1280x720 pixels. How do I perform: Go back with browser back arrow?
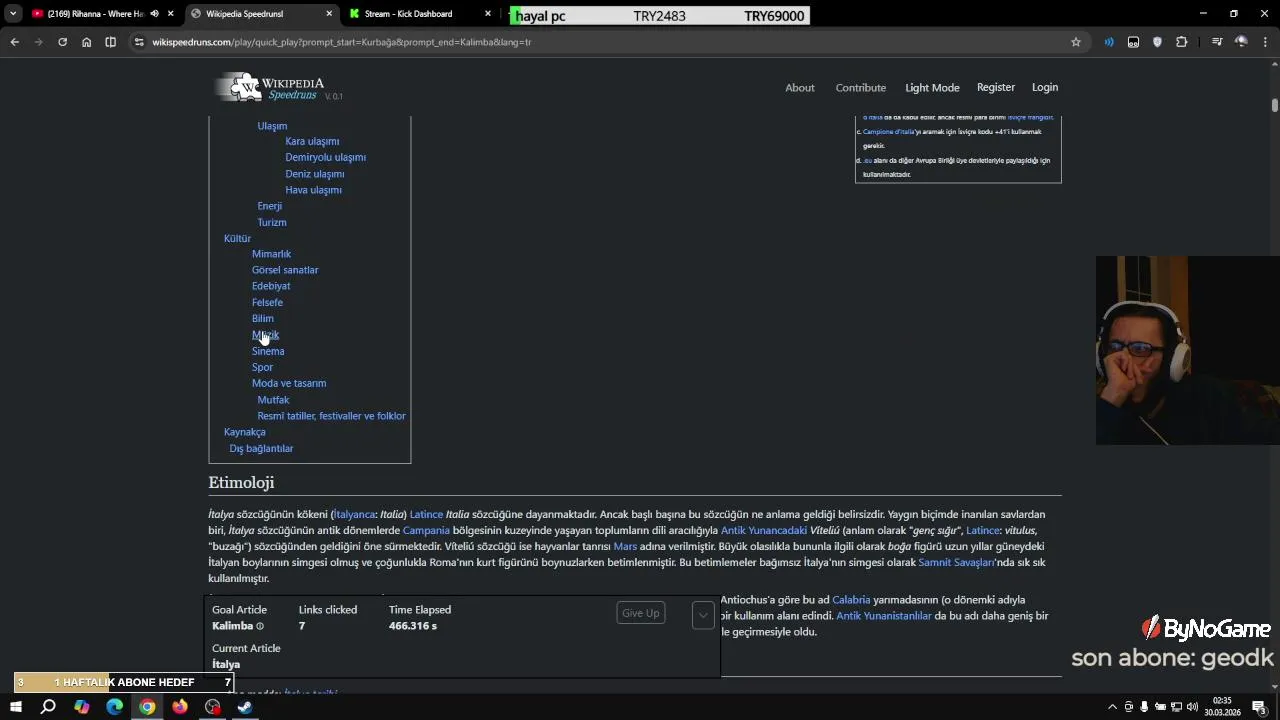(14, 42)
